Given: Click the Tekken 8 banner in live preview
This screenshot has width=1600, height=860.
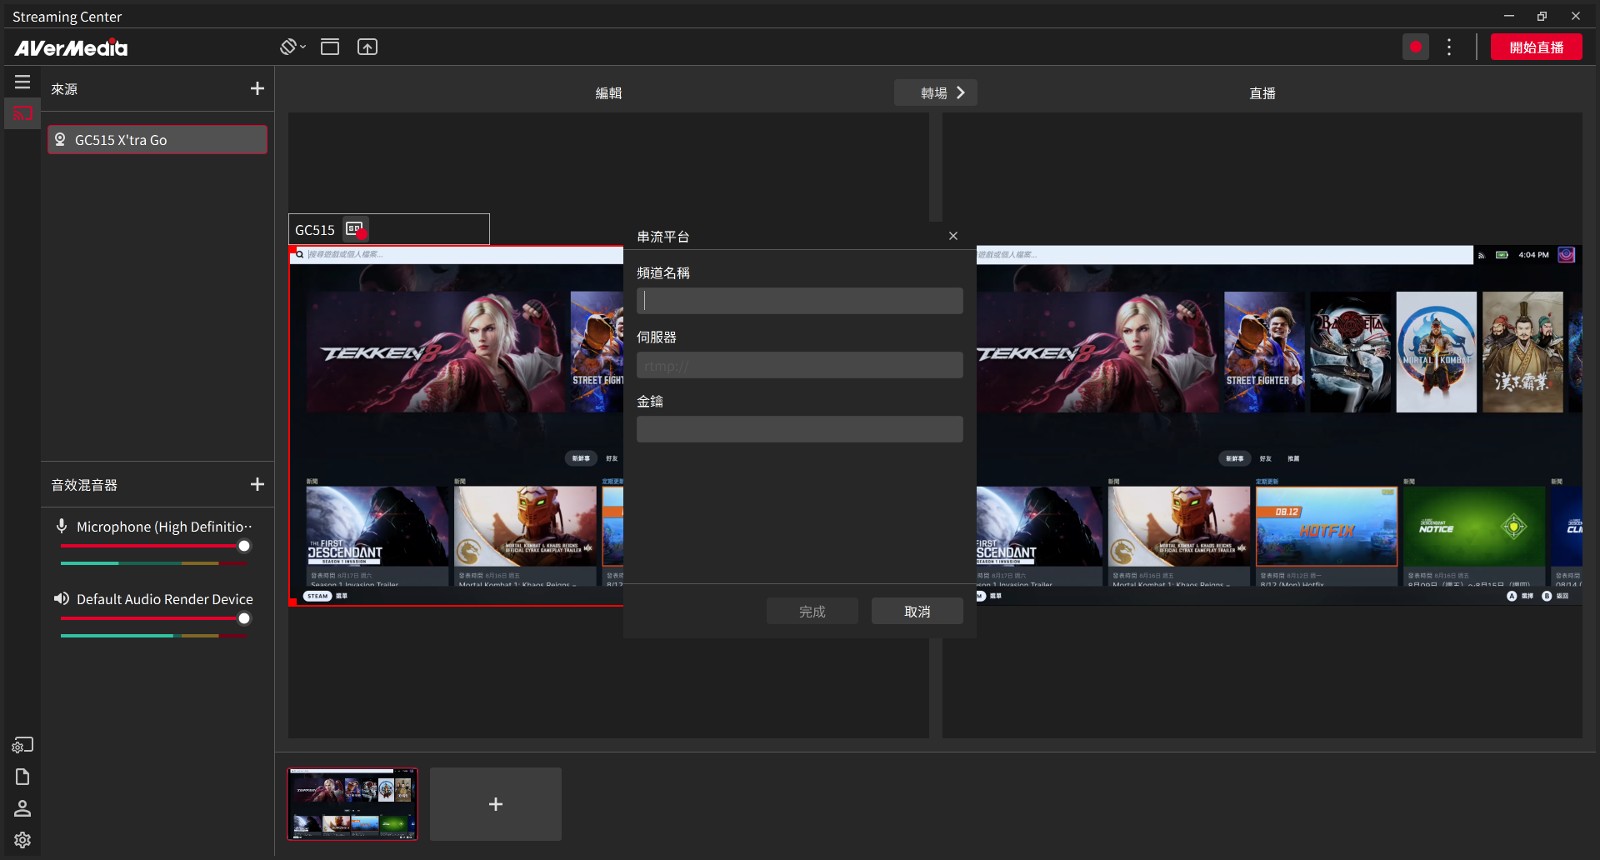Looking at the screenshot, I should (1098, 352).
